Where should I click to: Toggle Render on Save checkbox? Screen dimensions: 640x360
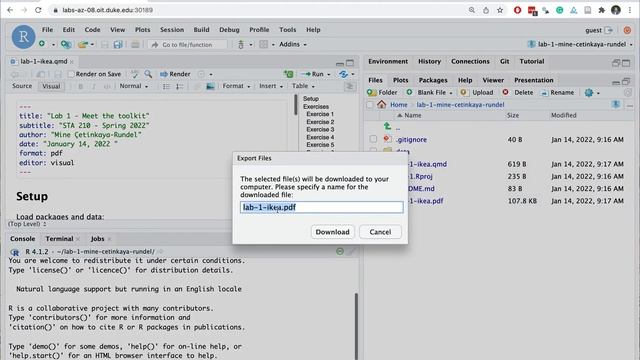tap(71, 74)
